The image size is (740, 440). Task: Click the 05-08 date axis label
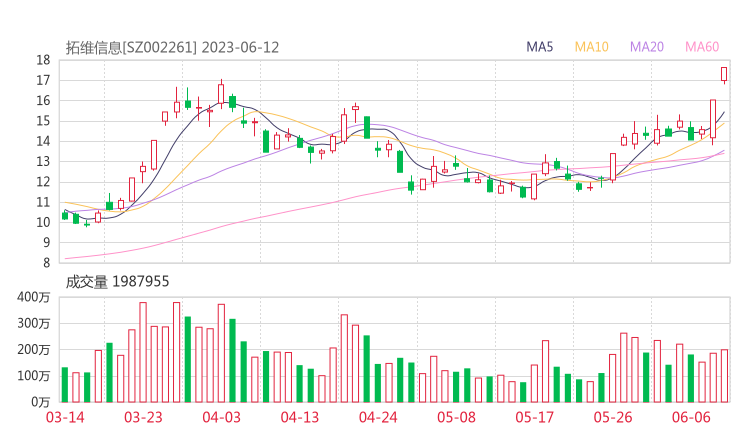point(456,417)
